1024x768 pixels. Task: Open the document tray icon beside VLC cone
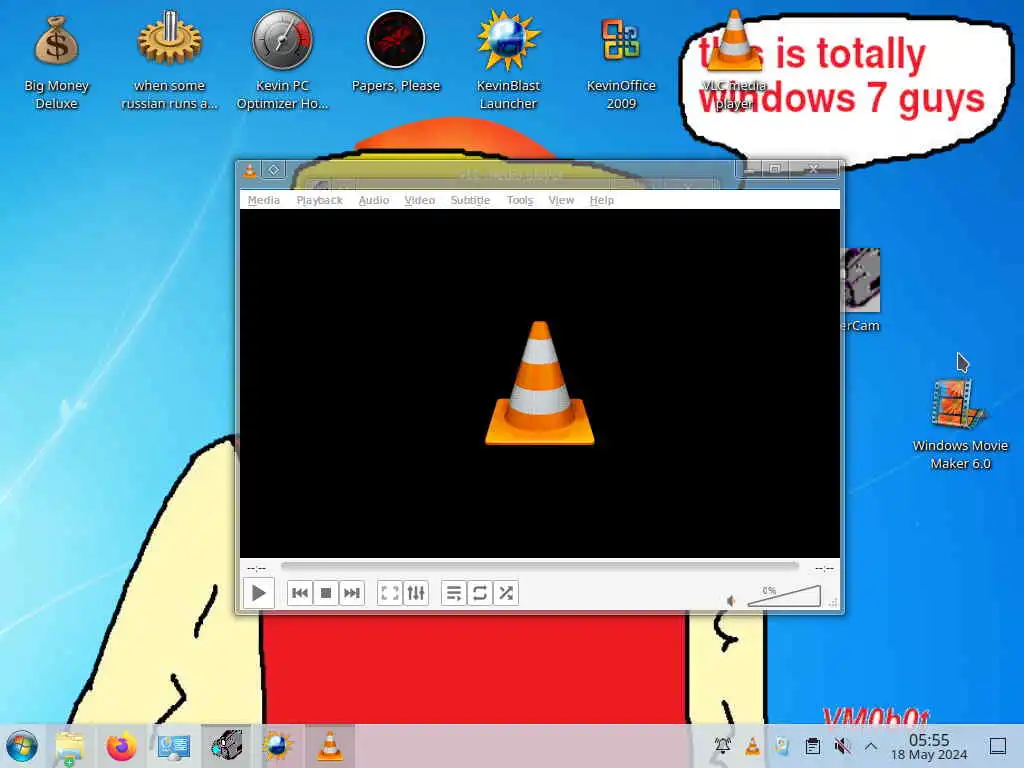coord(782,746)
